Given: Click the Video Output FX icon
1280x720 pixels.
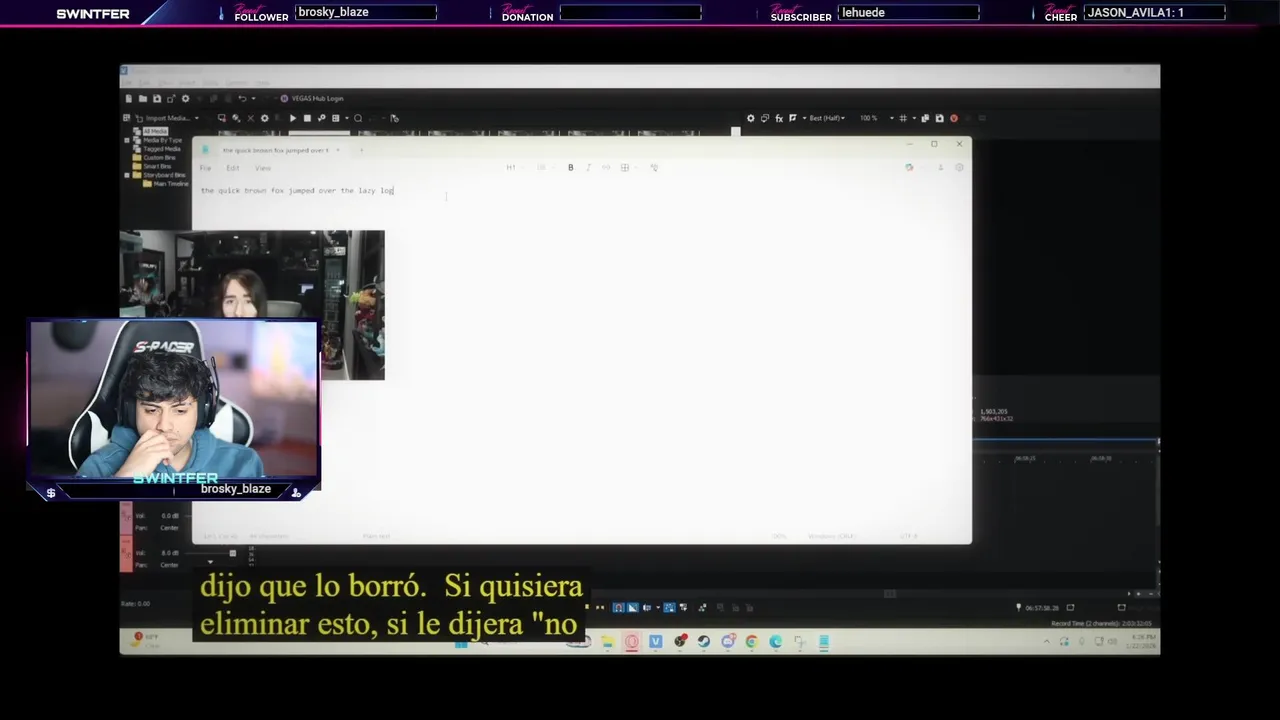Looking at the screenshot, I should click(x=779, y=118).
